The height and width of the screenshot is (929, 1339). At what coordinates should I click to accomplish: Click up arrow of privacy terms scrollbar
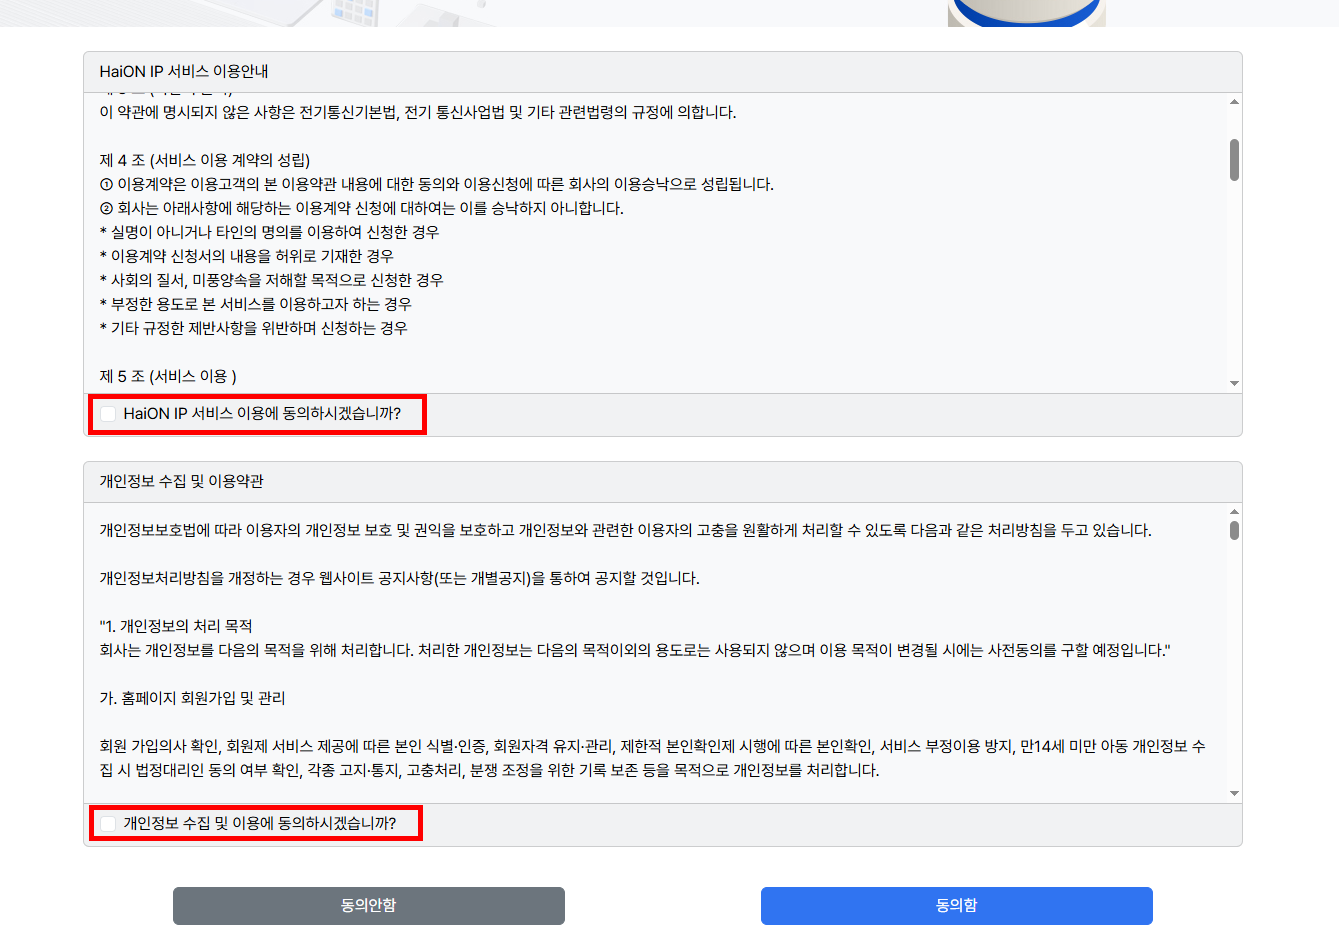(x=1234, y=512)
